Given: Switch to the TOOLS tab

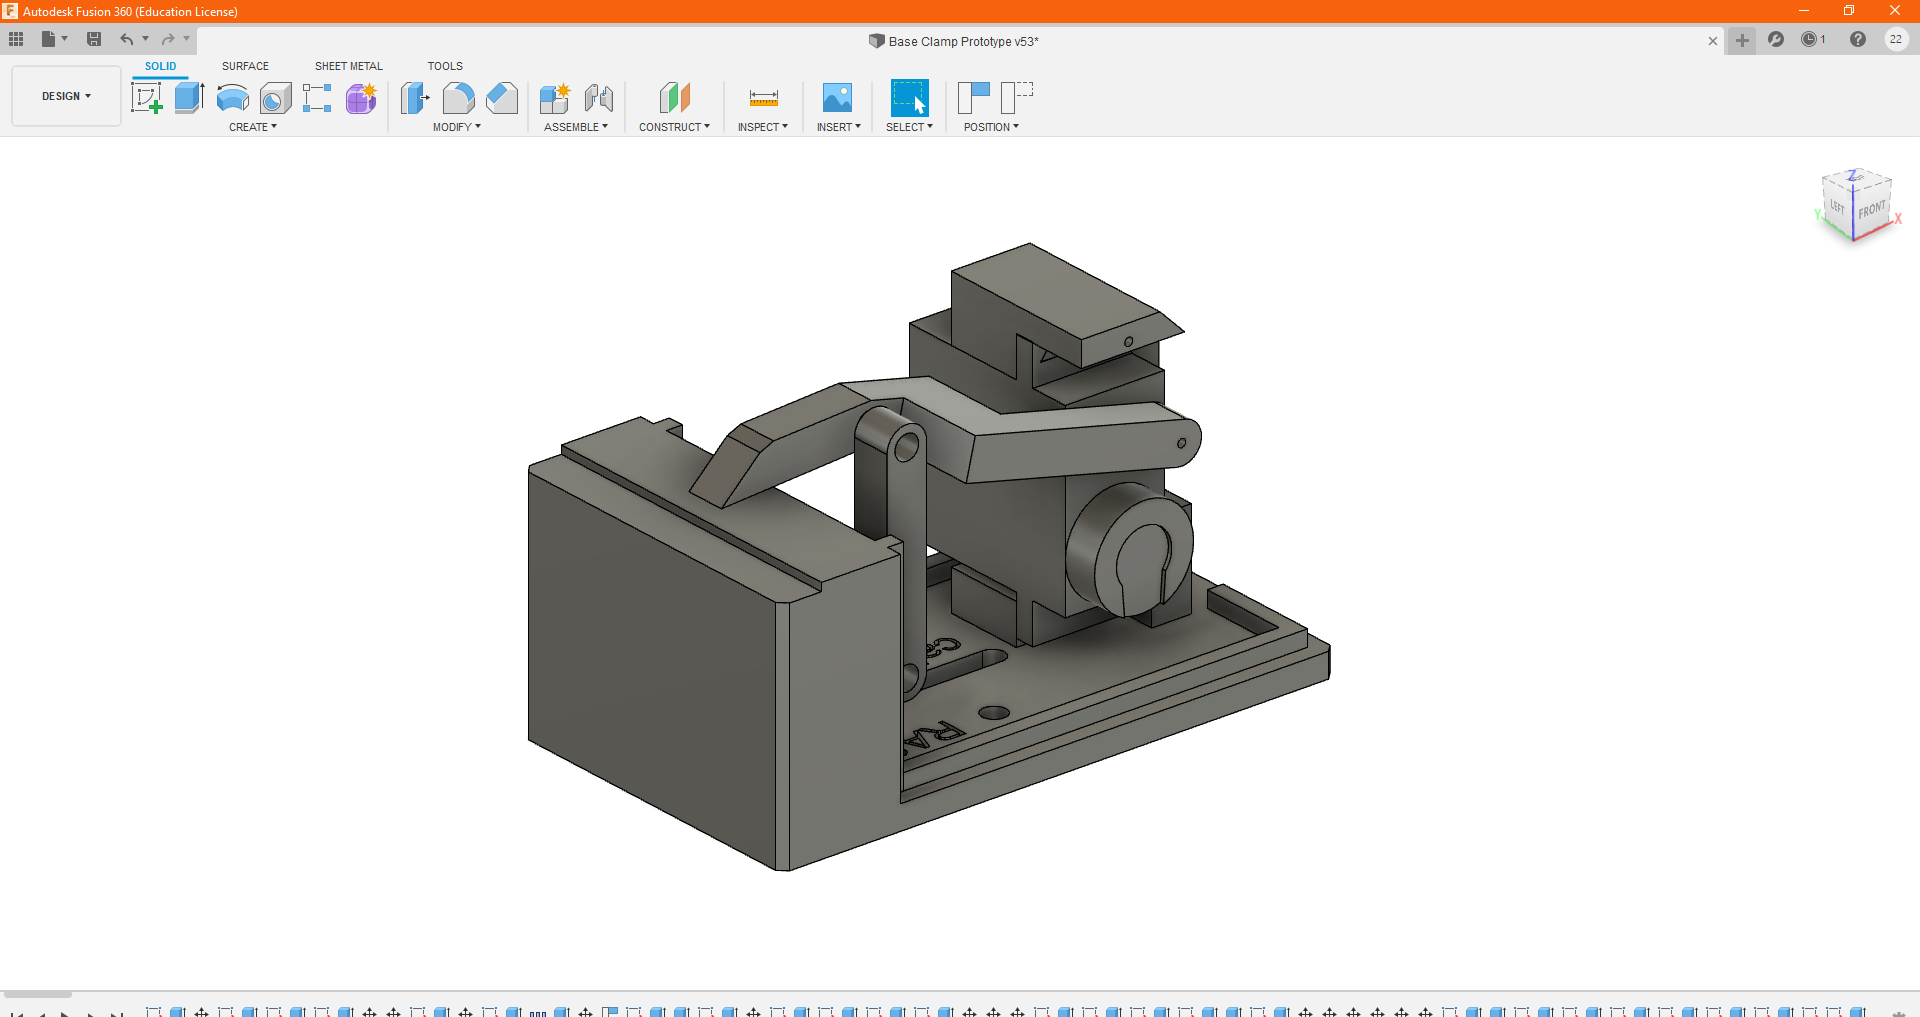Looking at the screenshot, I should (445, 66).
